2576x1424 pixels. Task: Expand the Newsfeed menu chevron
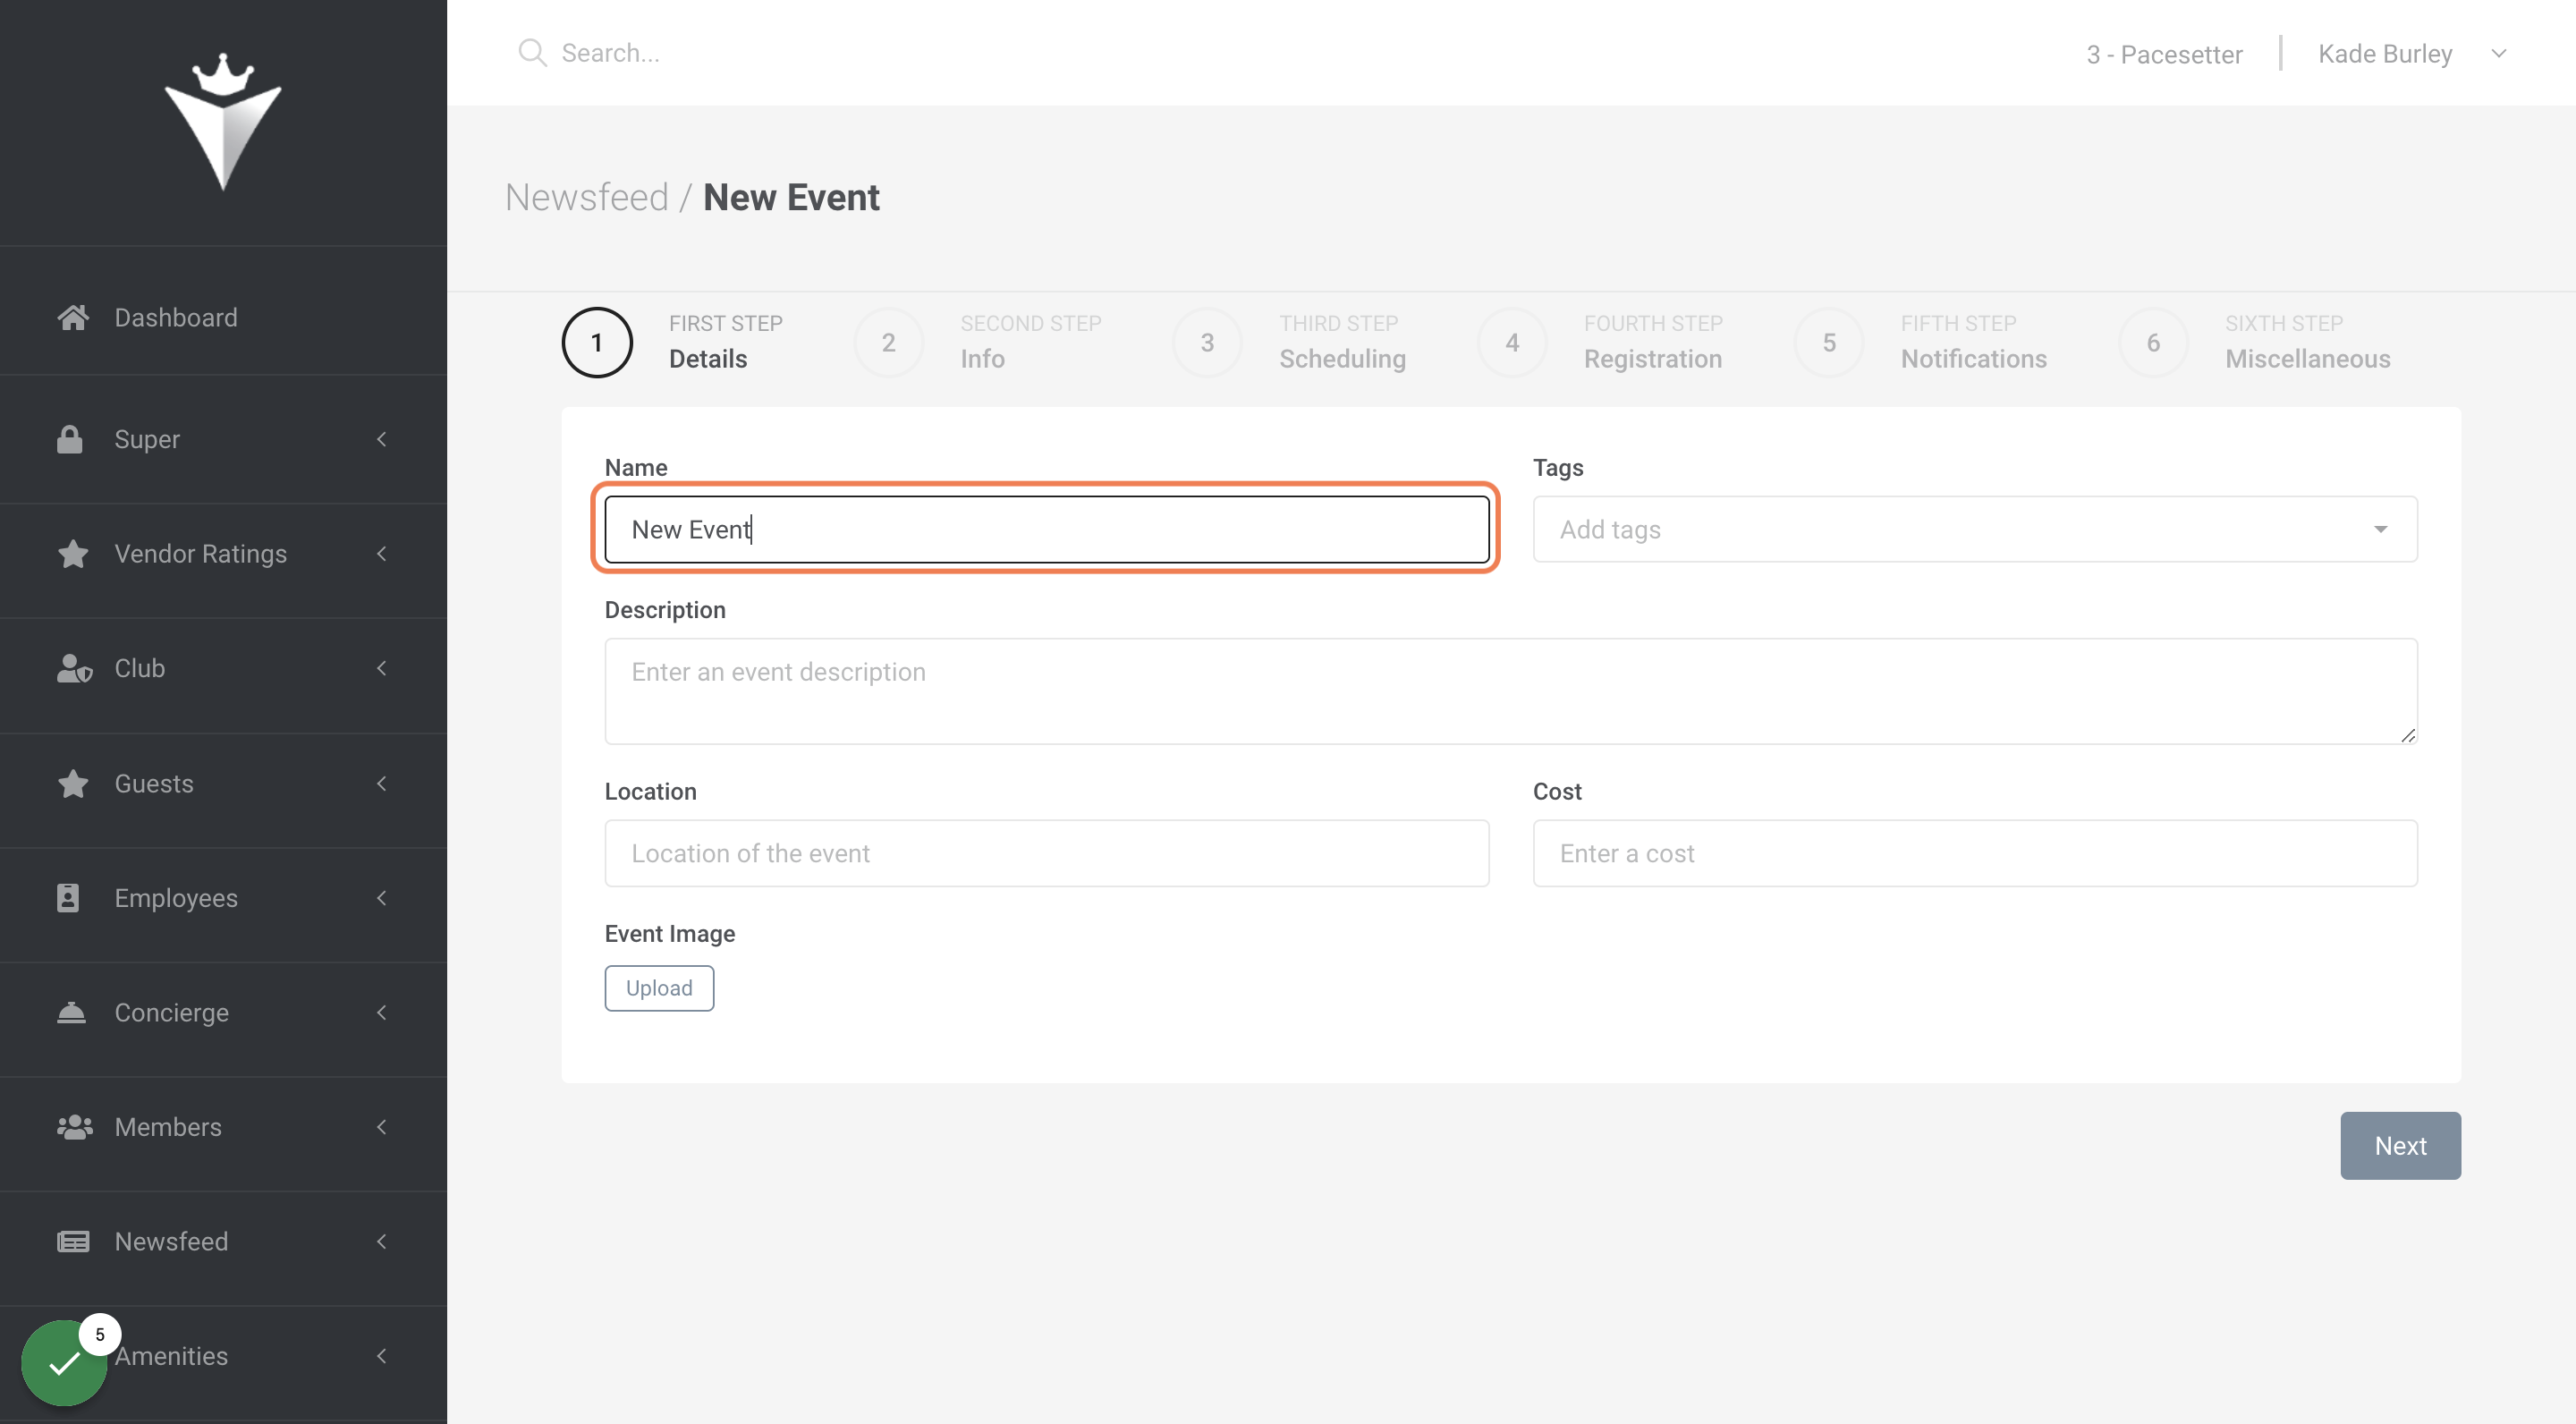click(381, 1241)
